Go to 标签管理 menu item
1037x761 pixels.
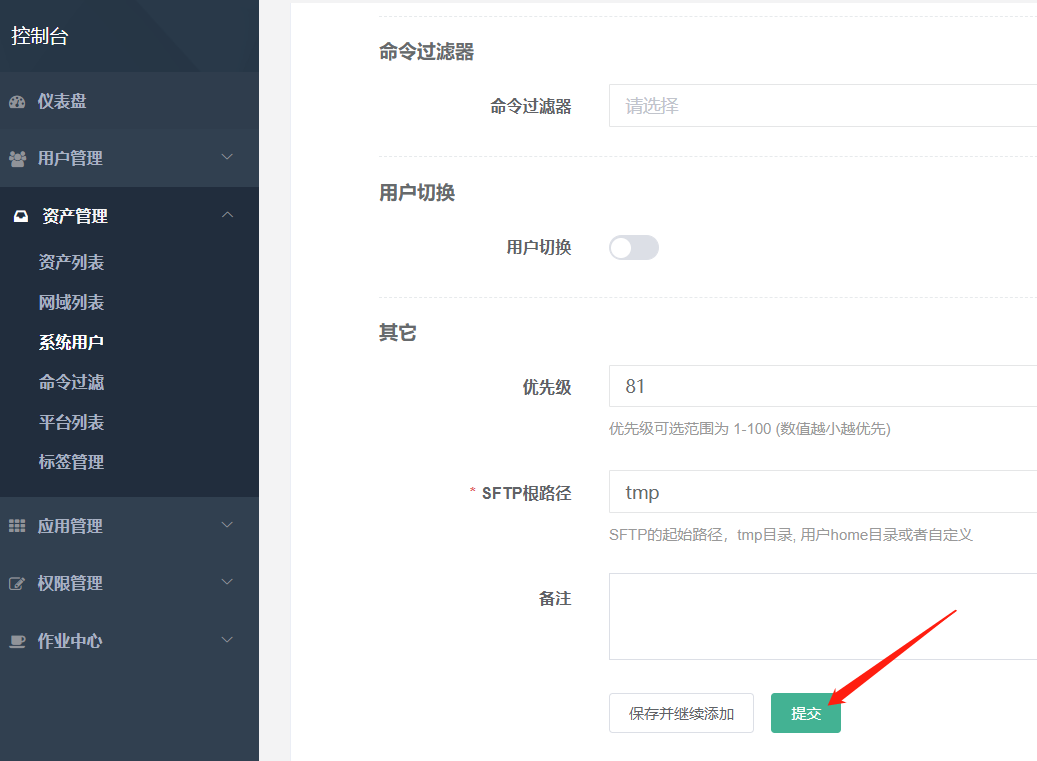pos(71,462)
